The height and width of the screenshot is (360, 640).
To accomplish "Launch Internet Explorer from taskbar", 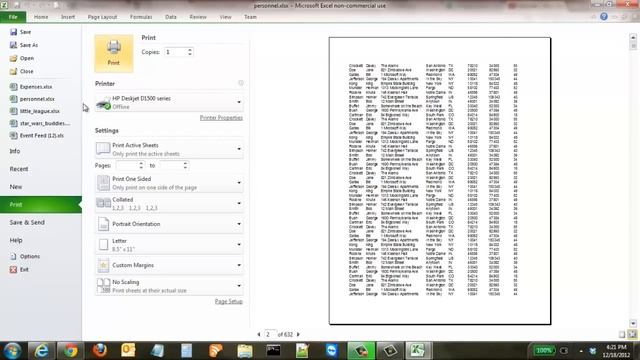I will coord(41,351).
